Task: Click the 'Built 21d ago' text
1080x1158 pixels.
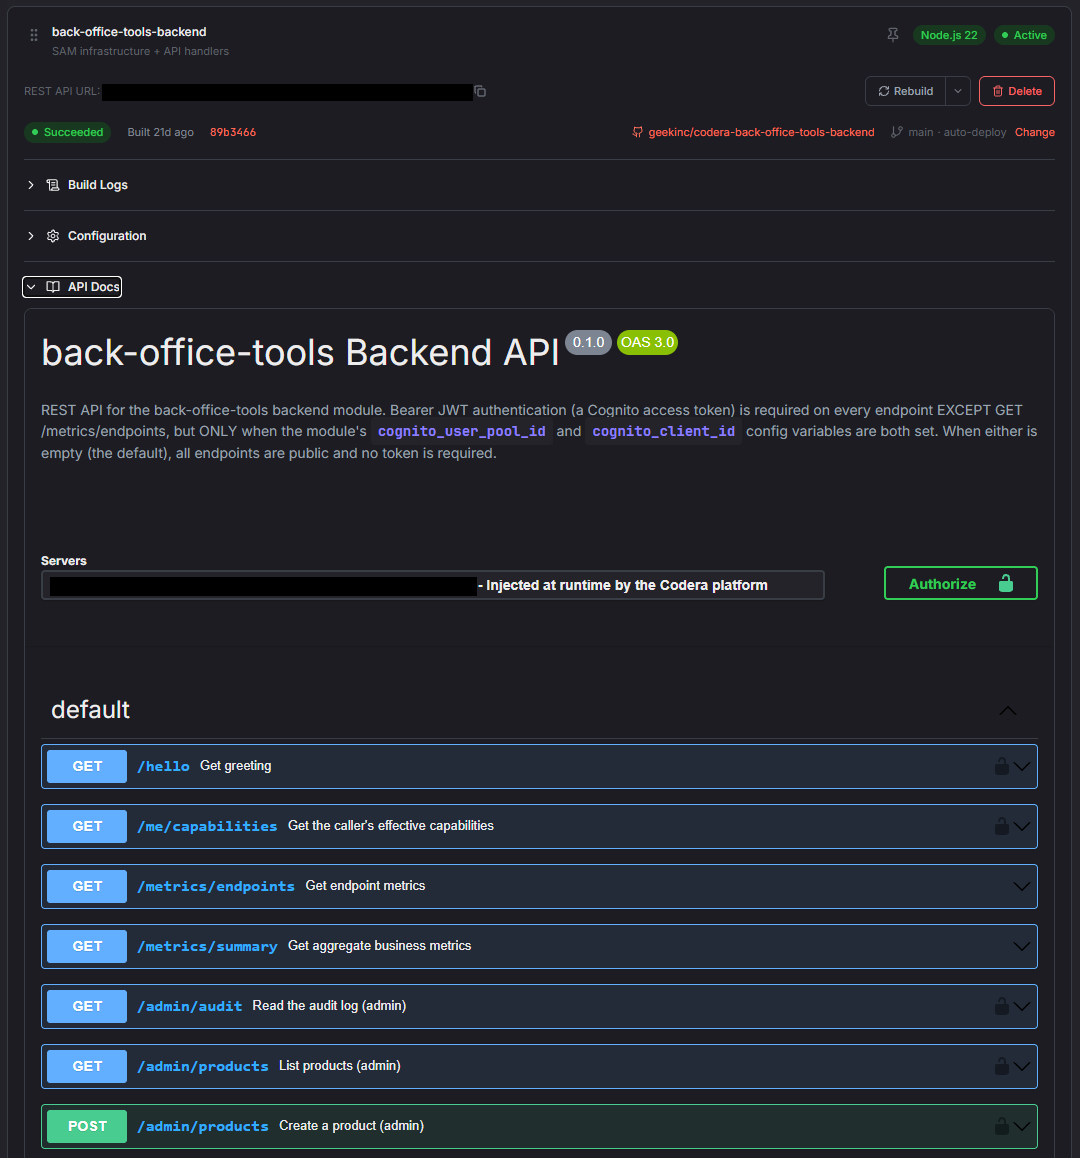Action: [x=160, y=132]
